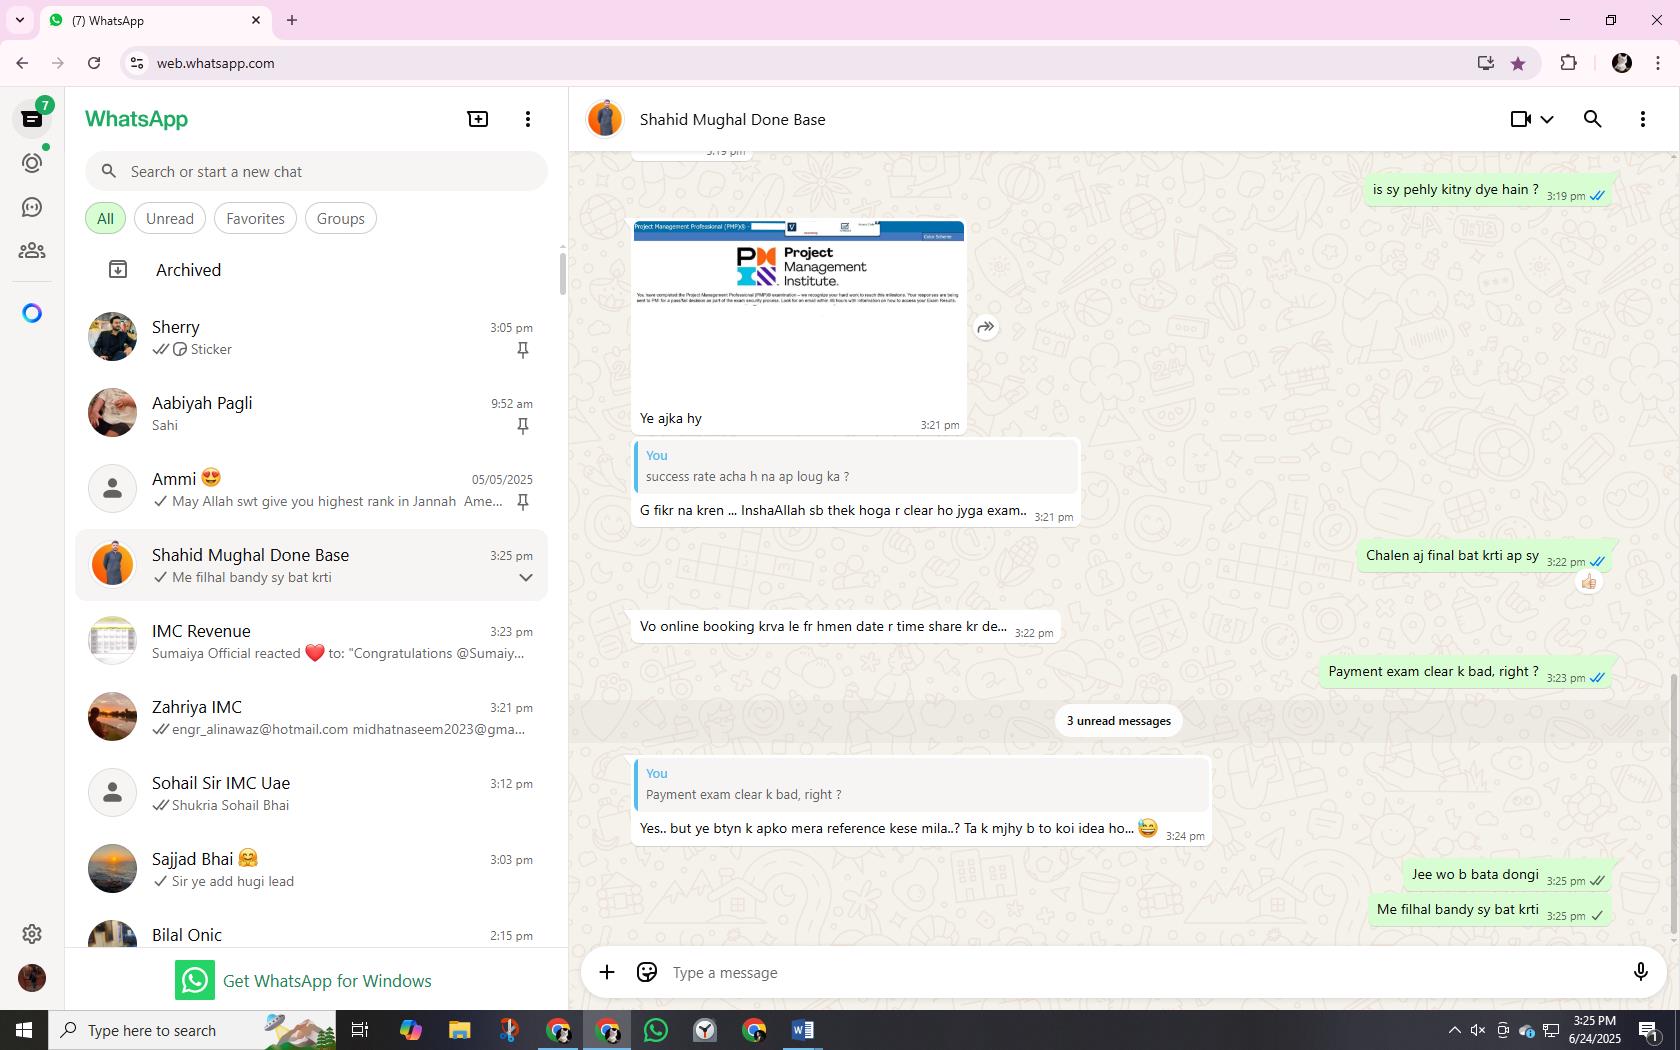Click the pin icon on Sherry chat

point(522,350)
